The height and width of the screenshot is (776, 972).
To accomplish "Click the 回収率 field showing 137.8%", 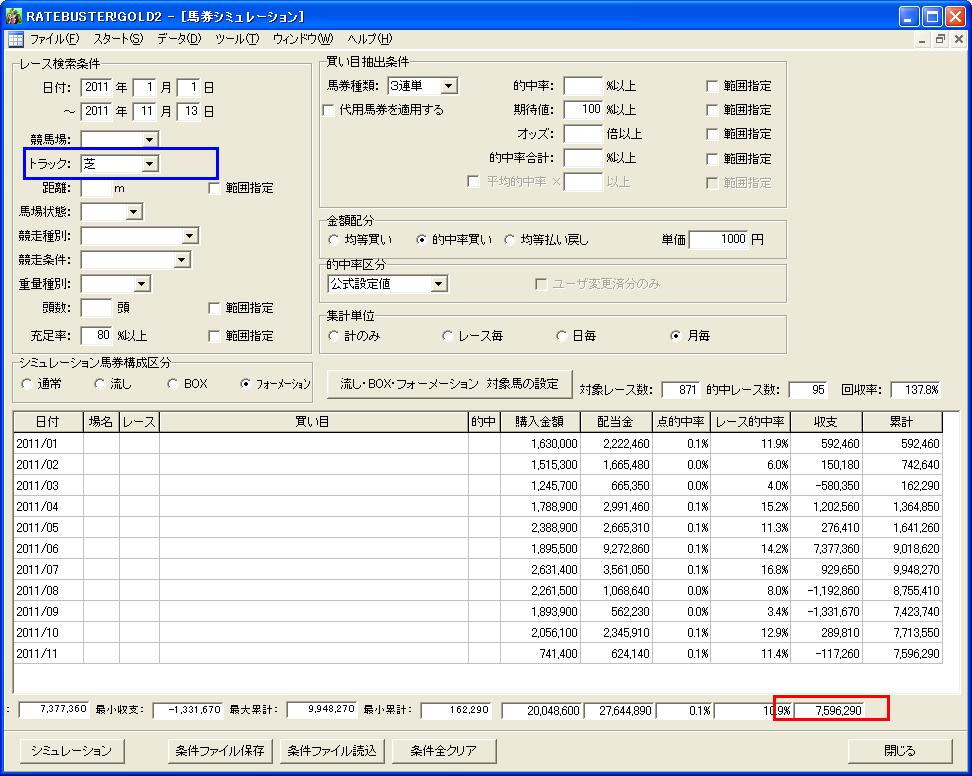I will [915, 390].
